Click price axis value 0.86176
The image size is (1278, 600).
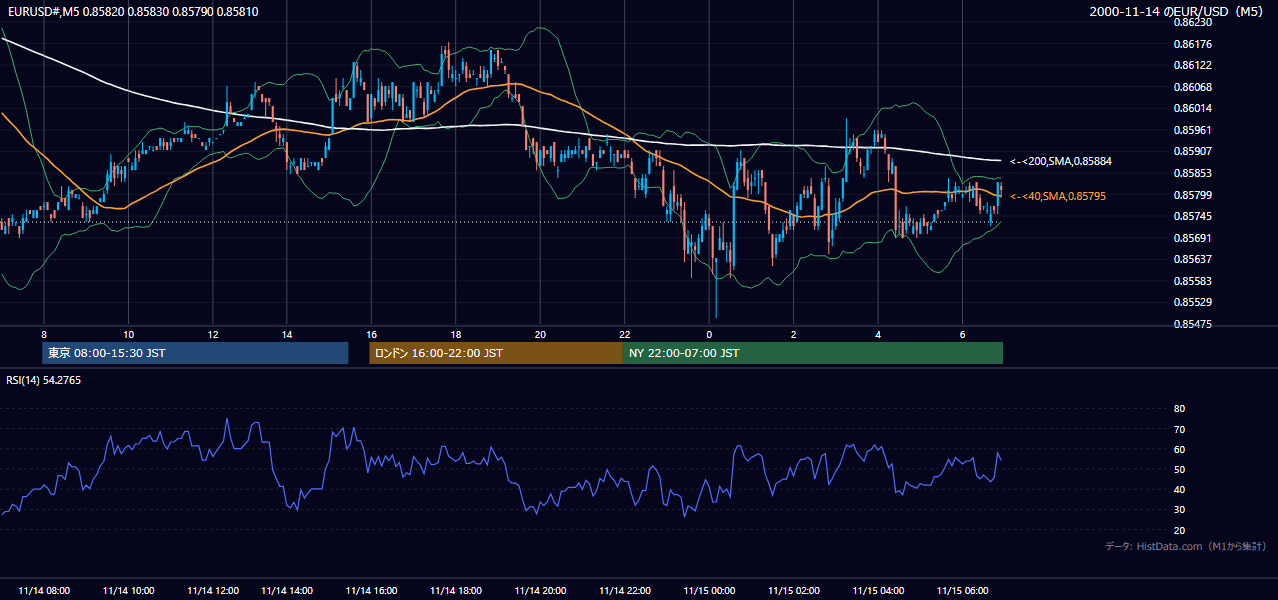pos(1192,44)
